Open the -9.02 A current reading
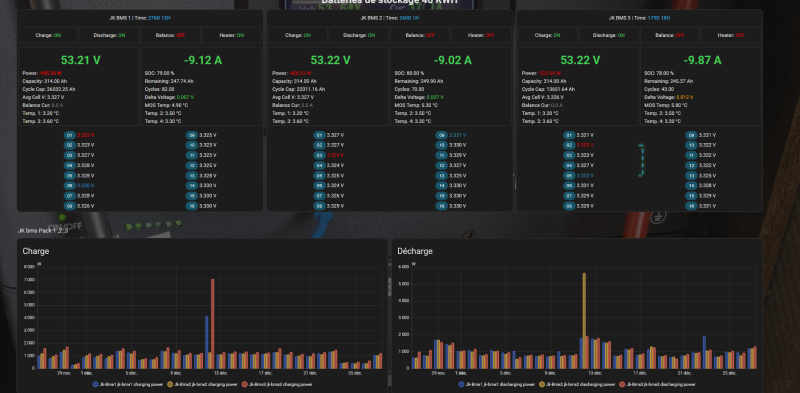800x393 pixels. click(x=453, y=60)
